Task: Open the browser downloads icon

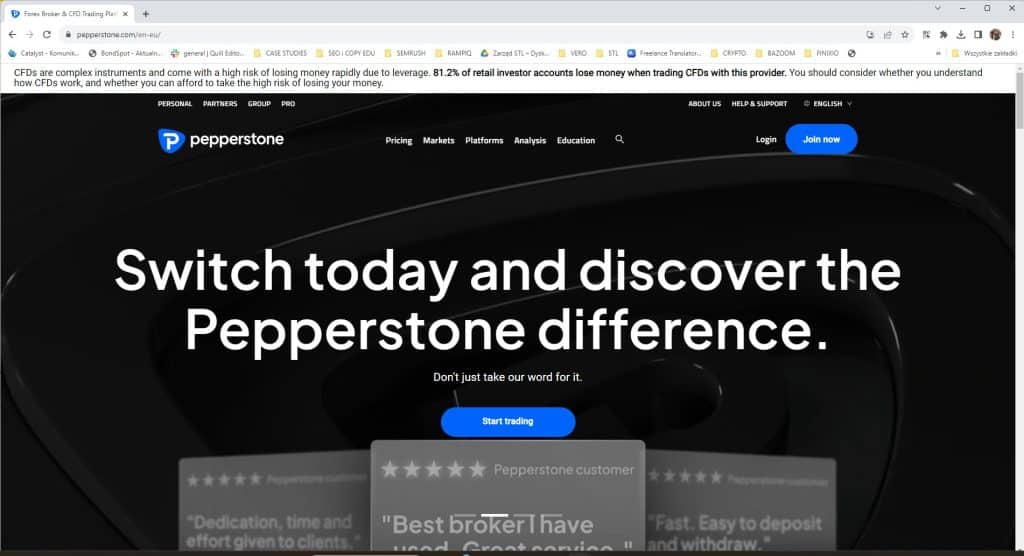Action: (x=960, y=34)
